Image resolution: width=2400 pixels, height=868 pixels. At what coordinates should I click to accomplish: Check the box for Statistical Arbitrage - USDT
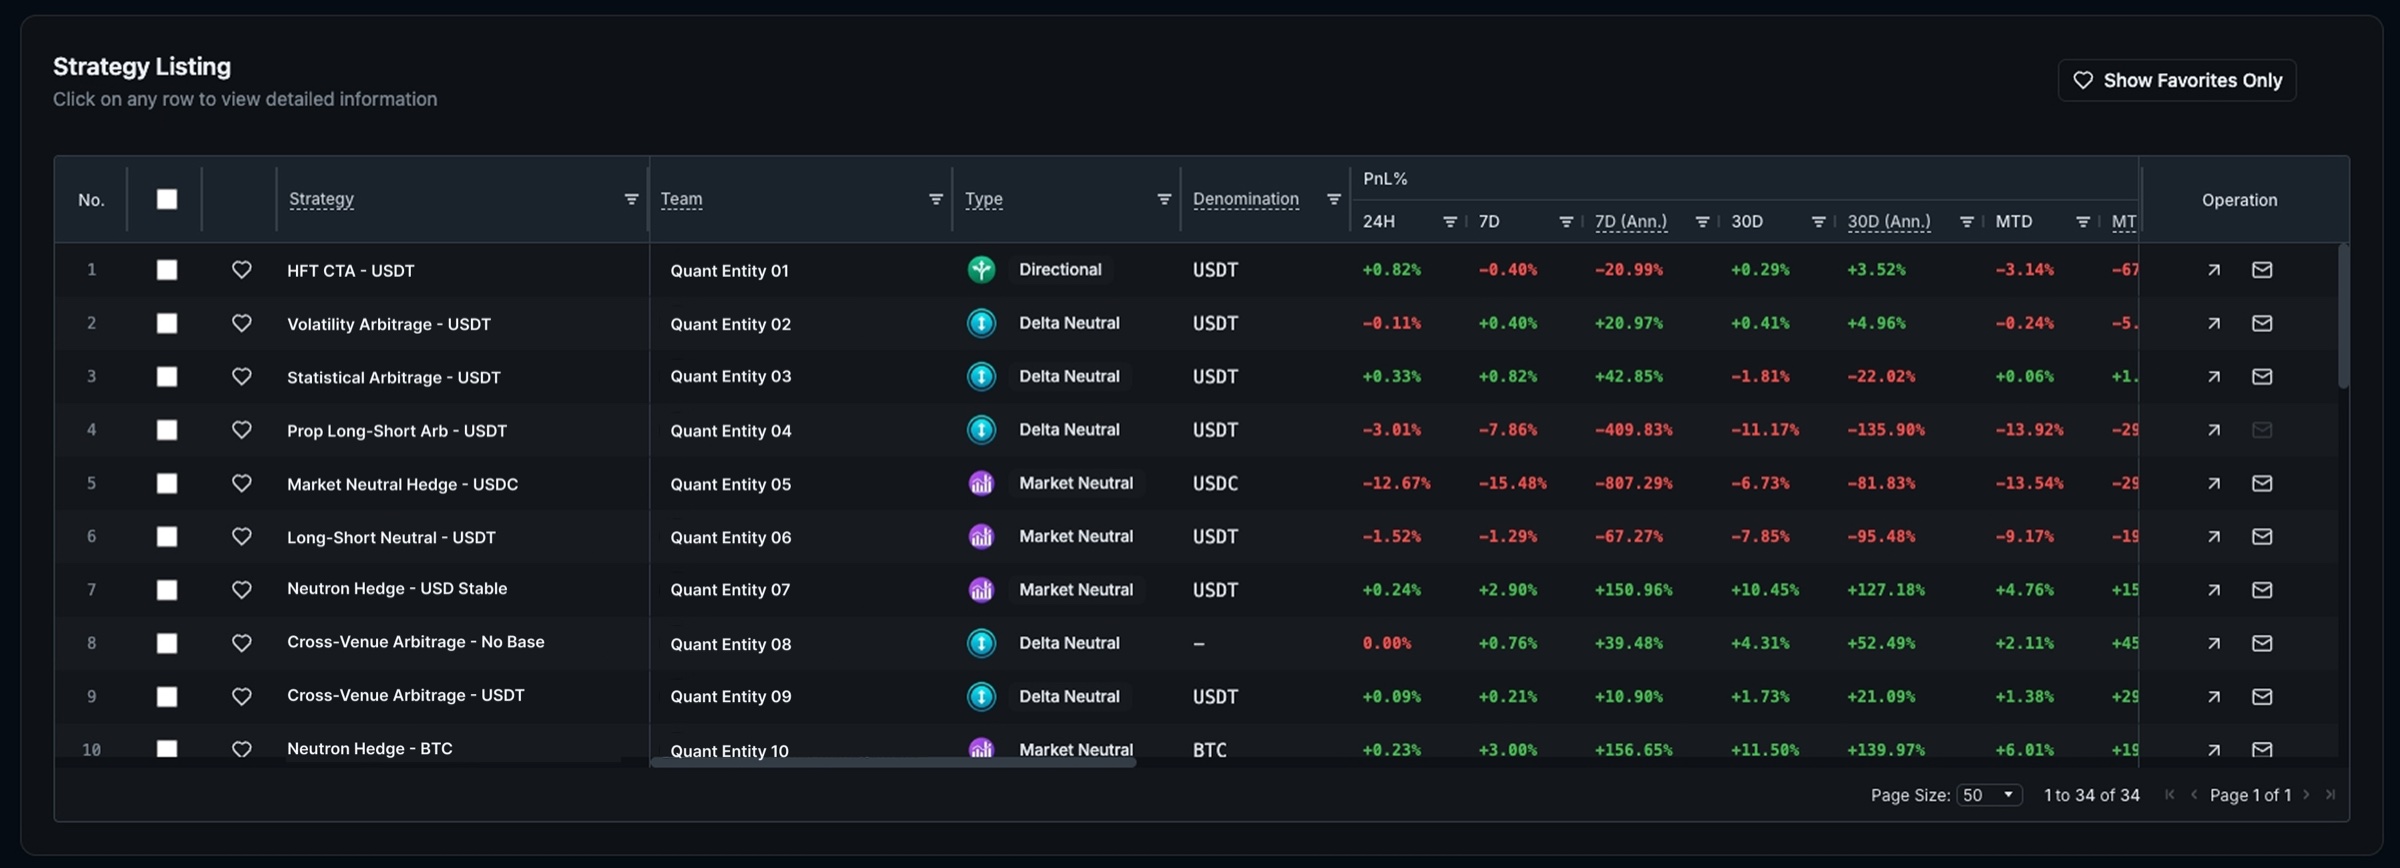[167, 377]
